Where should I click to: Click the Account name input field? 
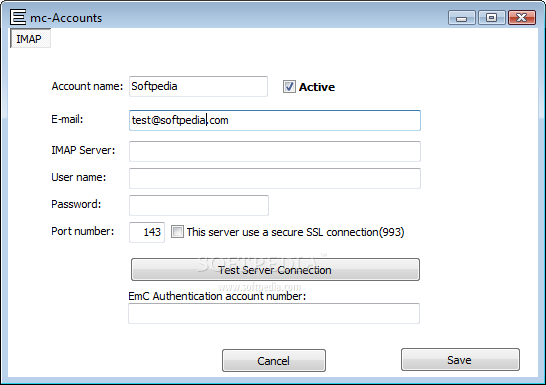pyautogui.click(x=198, y=86)
